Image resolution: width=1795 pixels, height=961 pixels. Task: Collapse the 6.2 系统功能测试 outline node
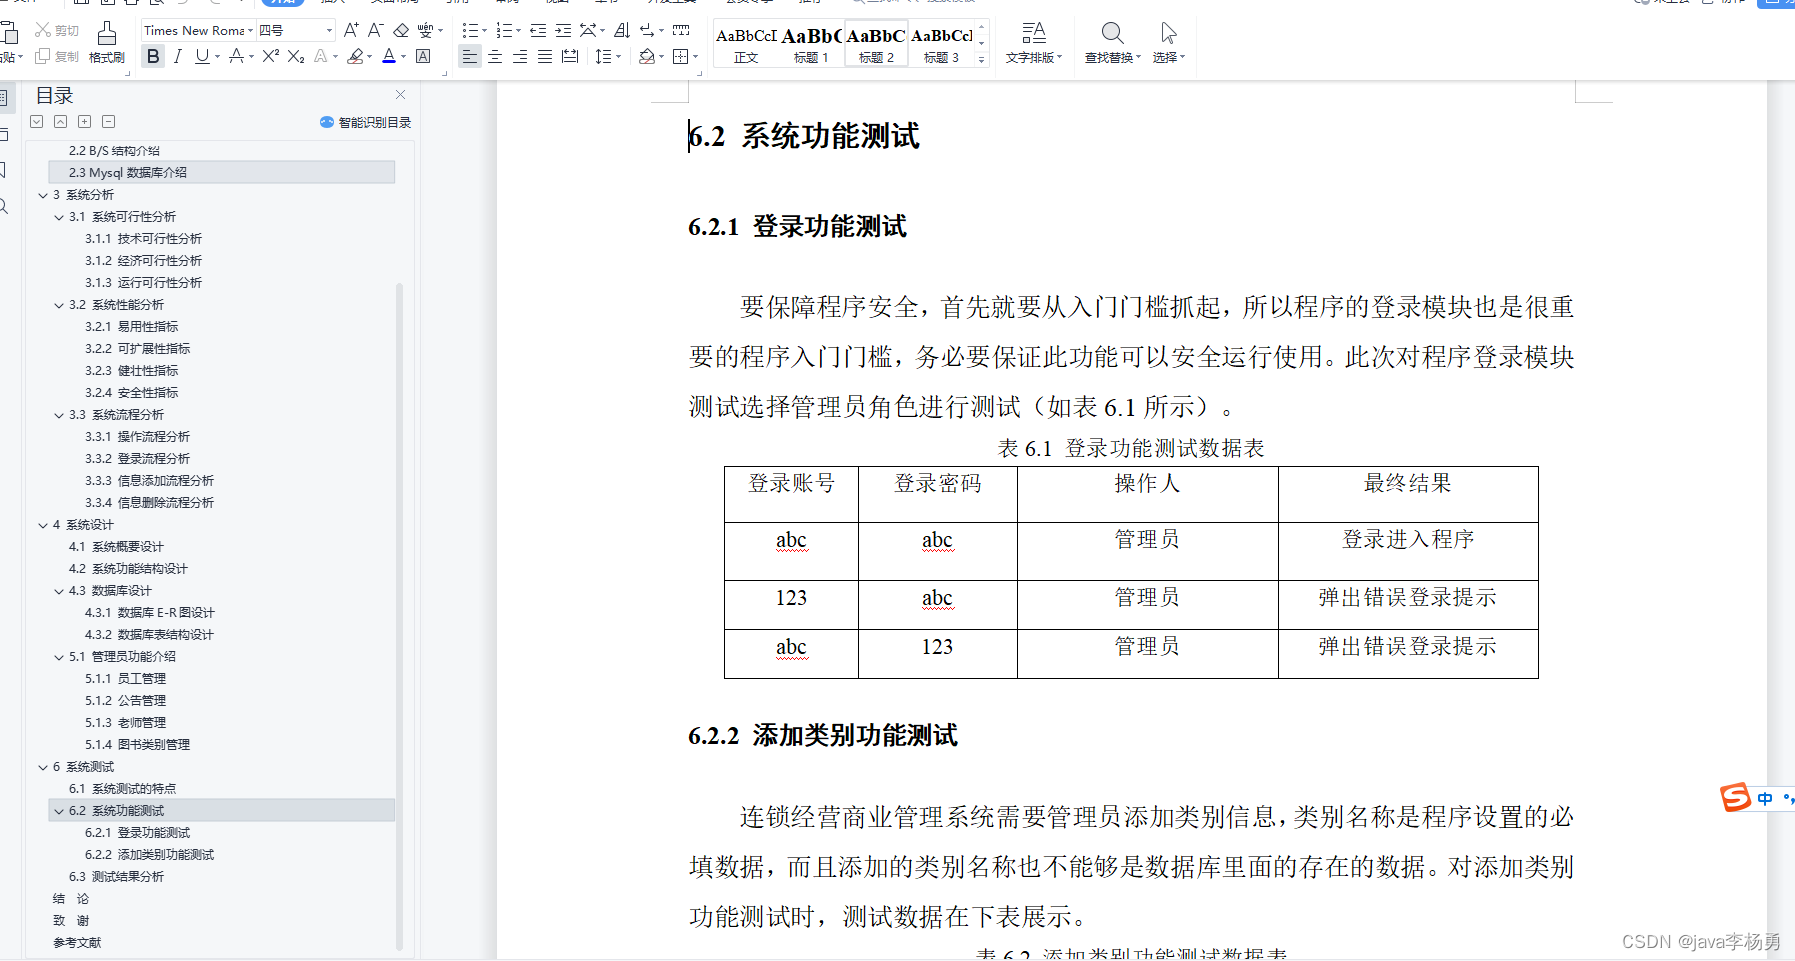click(x=59, y=811)
